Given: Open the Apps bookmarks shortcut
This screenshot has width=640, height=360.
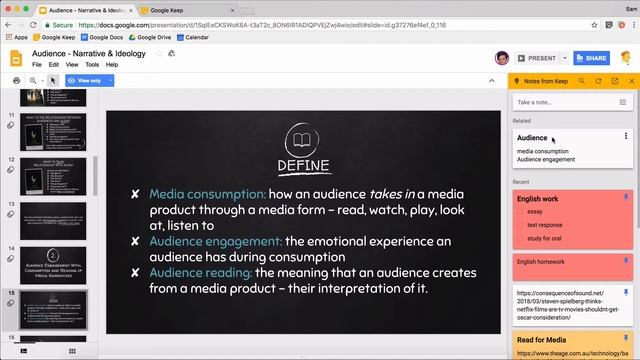Looking at the screenshot, I should pos(16,37).
